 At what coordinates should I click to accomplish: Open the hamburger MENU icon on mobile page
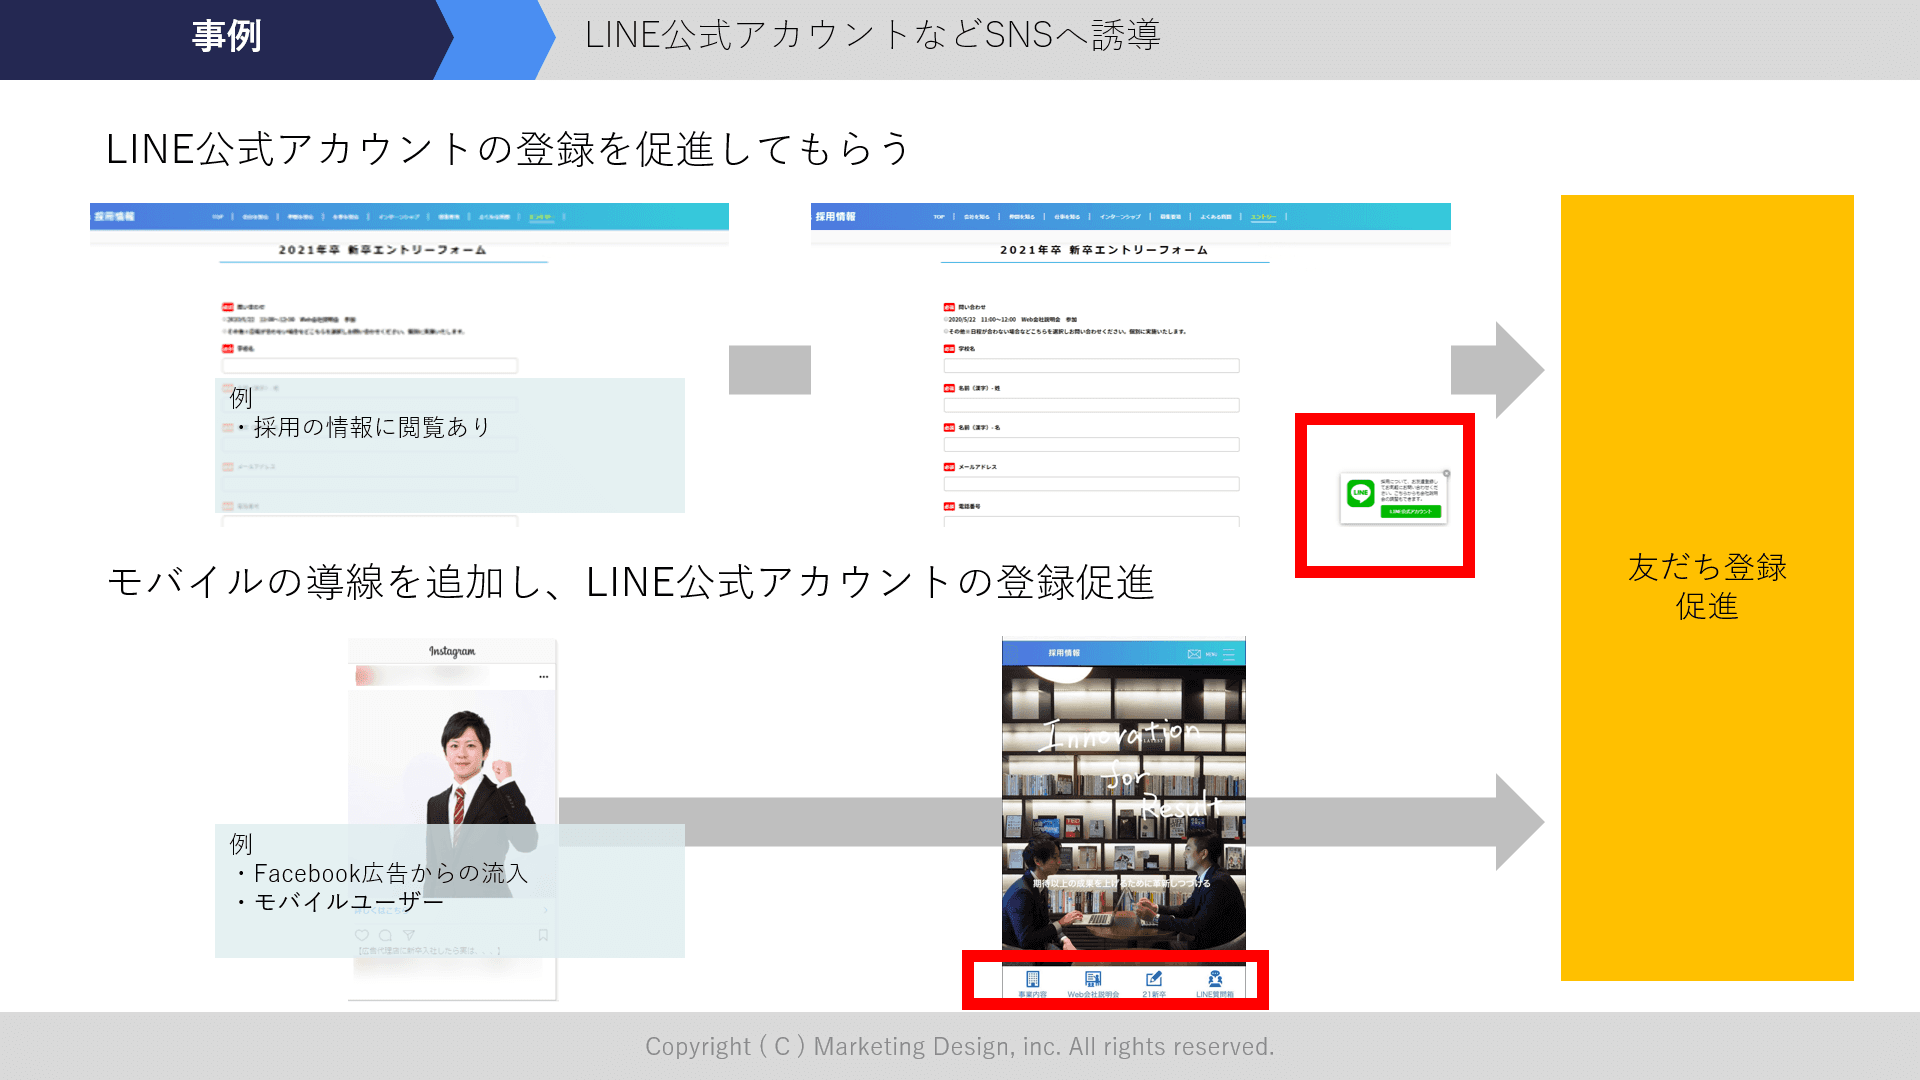pyautogui.click(x=1229, y=654)
